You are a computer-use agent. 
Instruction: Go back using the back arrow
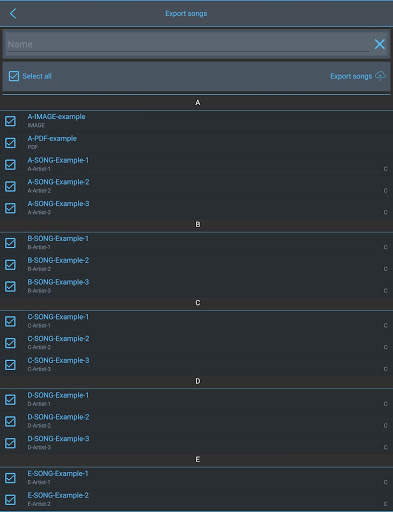[13, 14]
